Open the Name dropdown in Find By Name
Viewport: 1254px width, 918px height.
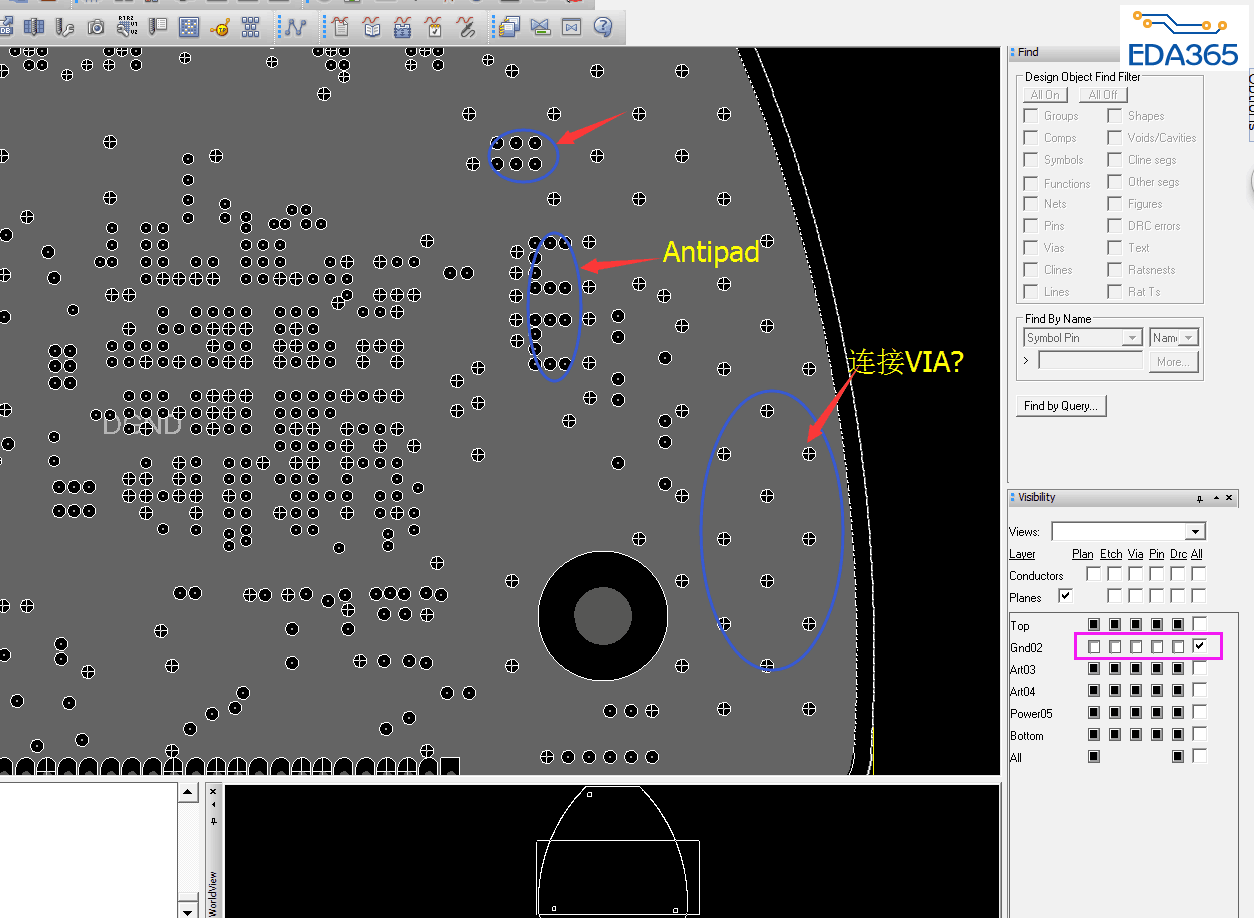click(1188, 338)
